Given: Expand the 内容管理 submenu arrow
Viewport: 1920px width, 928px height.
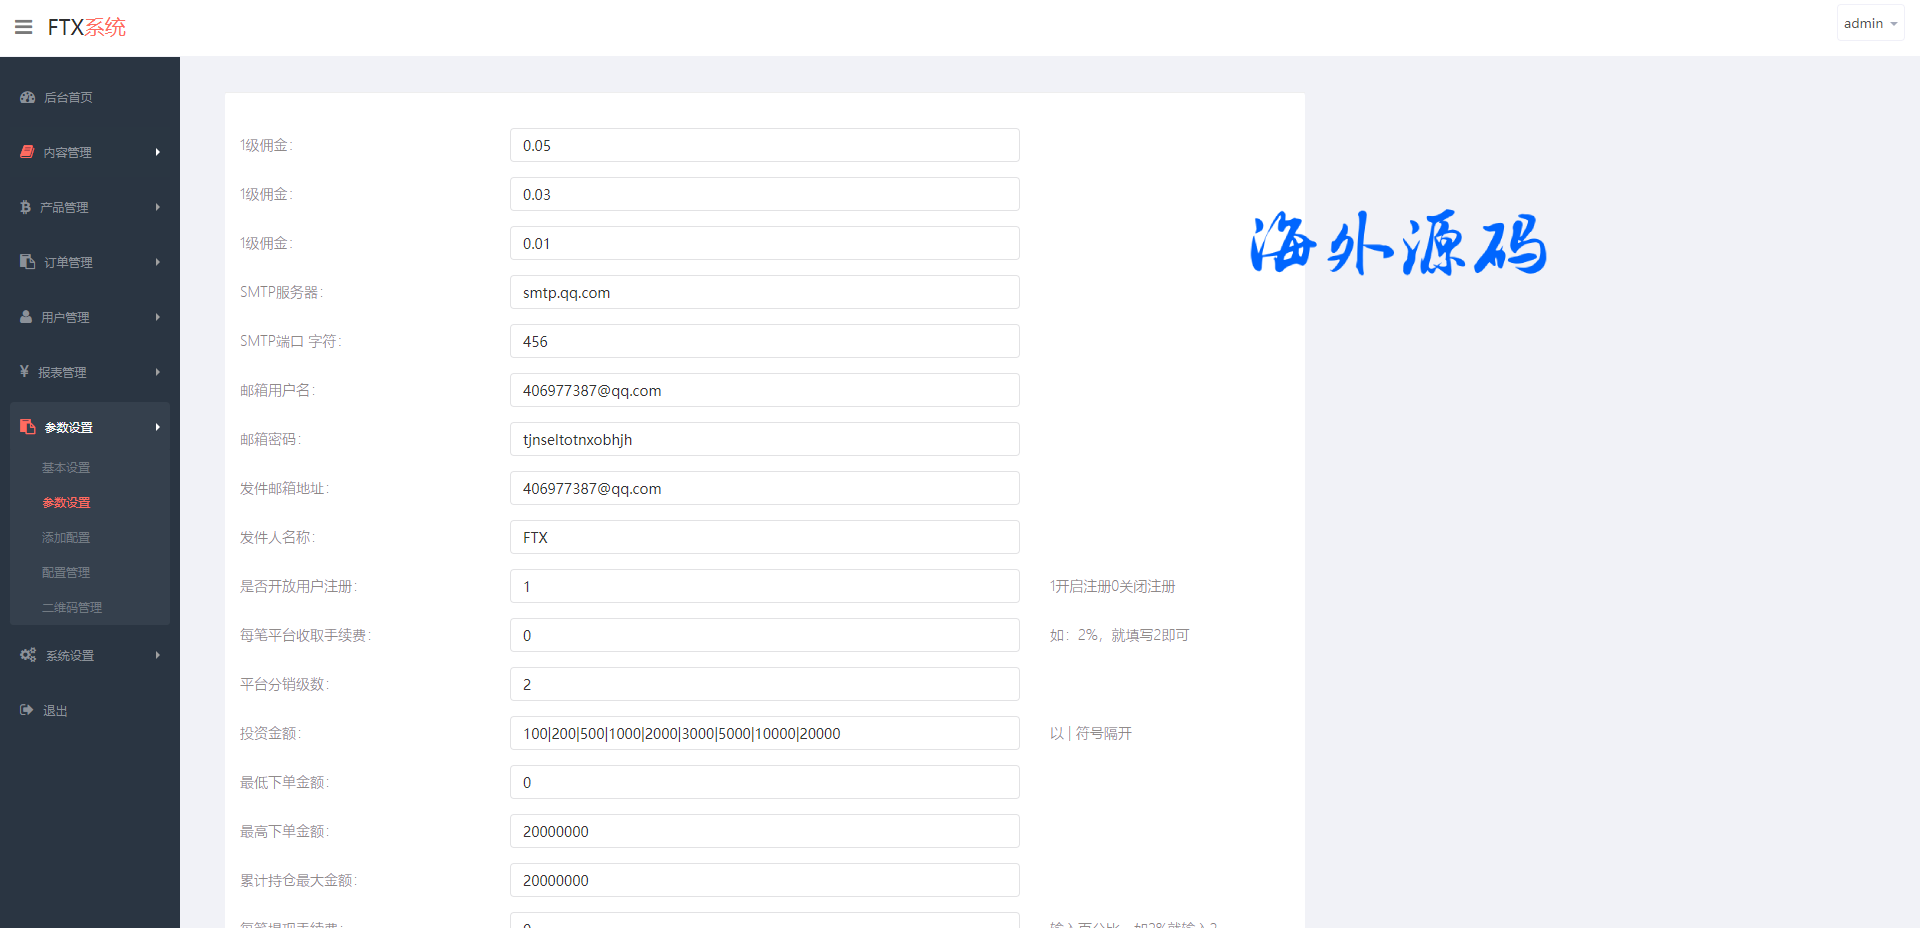Looking at the screenshot, I should pos(157,152).
